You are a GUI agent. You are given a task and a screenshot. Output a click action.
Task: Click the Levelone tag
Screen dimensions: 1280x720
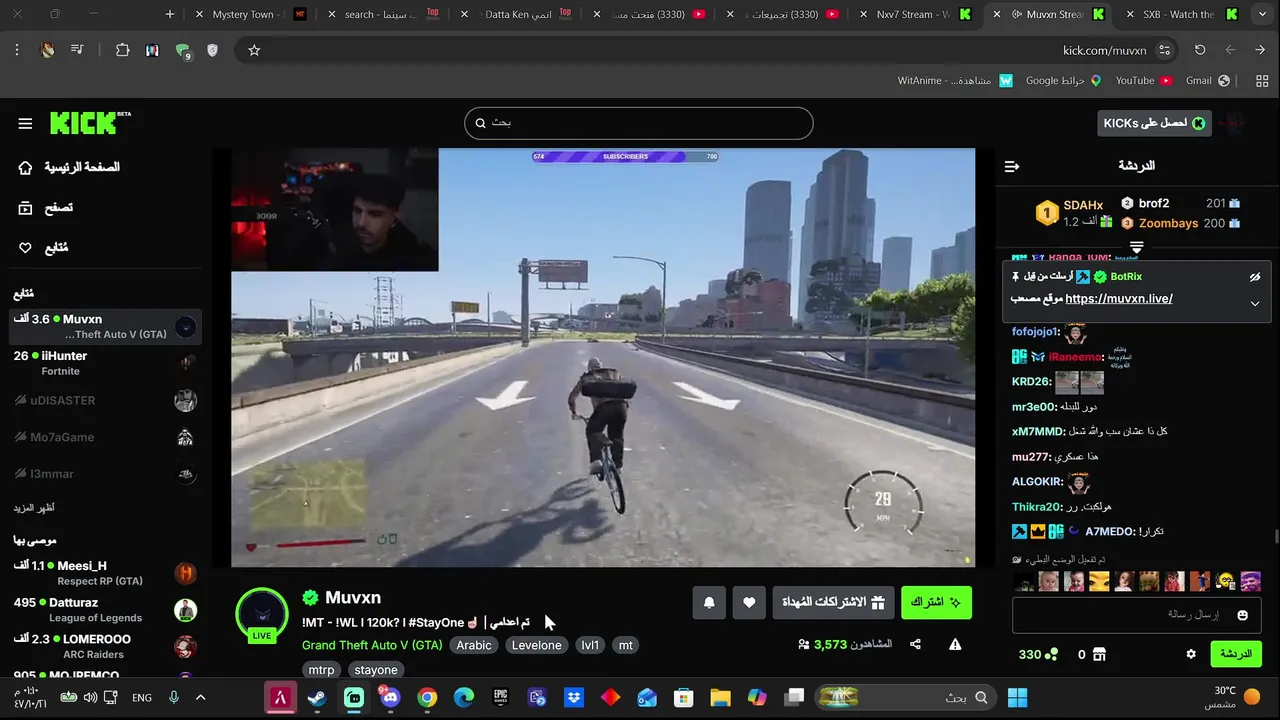click(536, 645)
